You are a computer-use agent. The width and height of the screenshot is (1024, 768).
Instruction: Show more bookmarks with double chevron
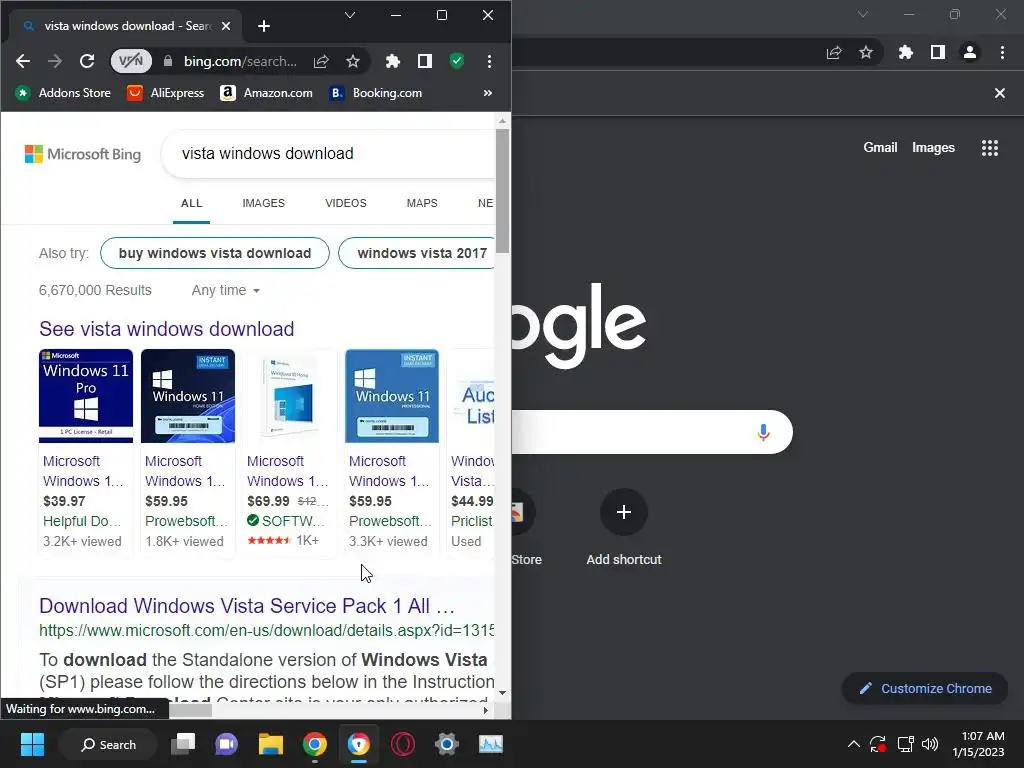(487, 93)
